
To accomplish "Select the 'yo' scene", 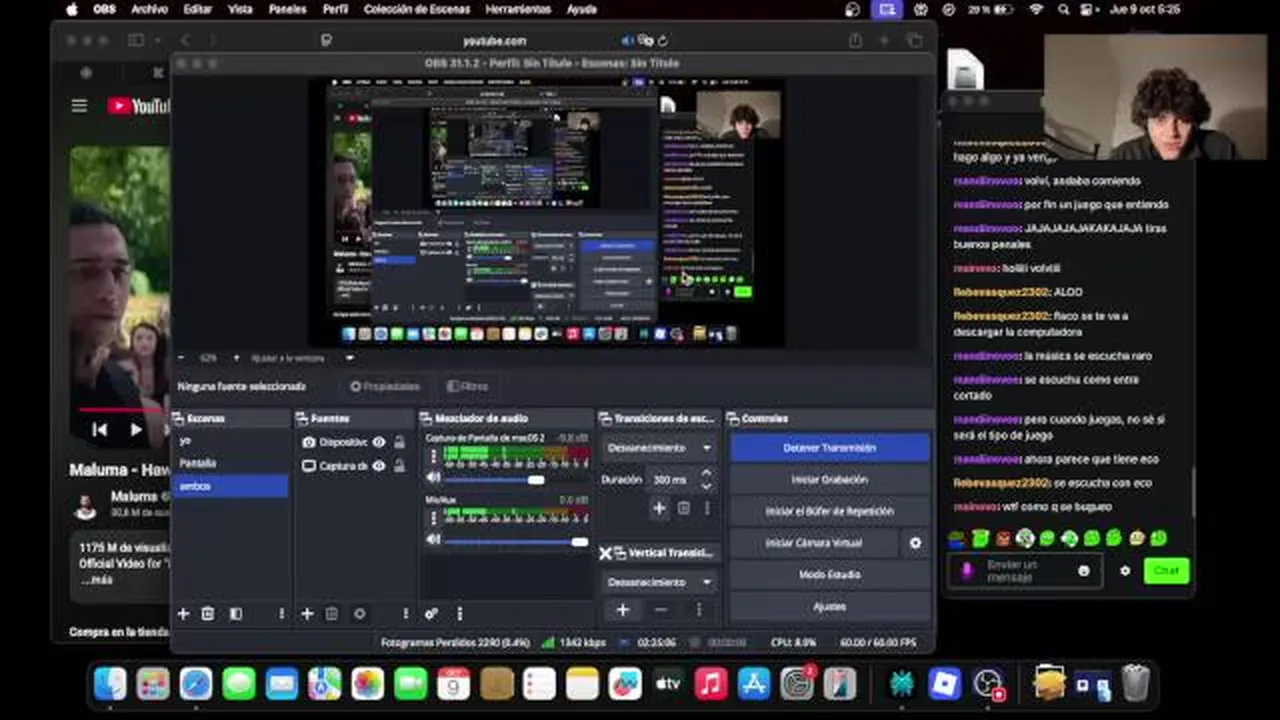I will (230, 441).
